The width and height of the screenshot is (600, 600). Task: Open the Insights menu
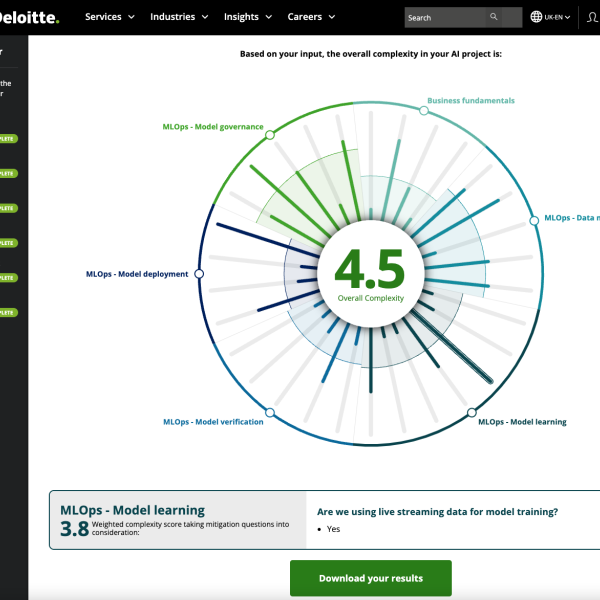click(x=248, y=17)
